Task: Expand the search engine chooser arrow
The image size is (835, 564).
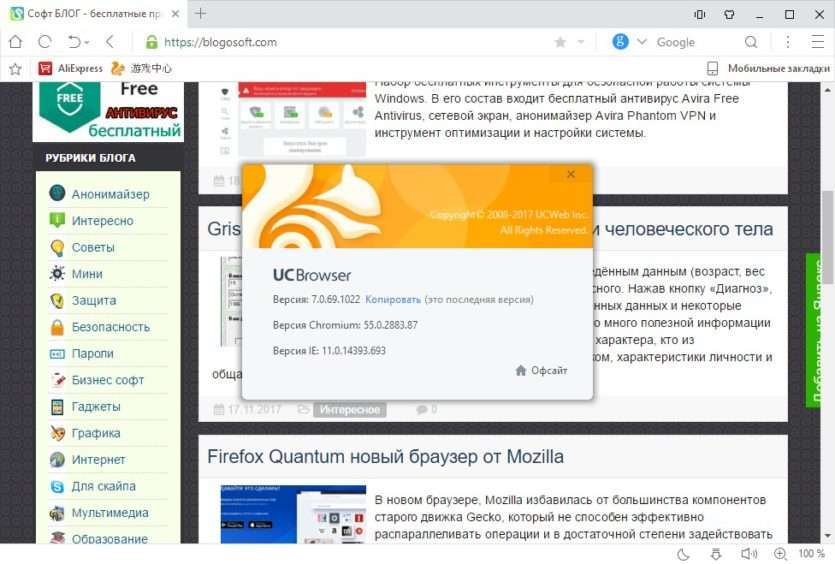Action: point(642,42)
